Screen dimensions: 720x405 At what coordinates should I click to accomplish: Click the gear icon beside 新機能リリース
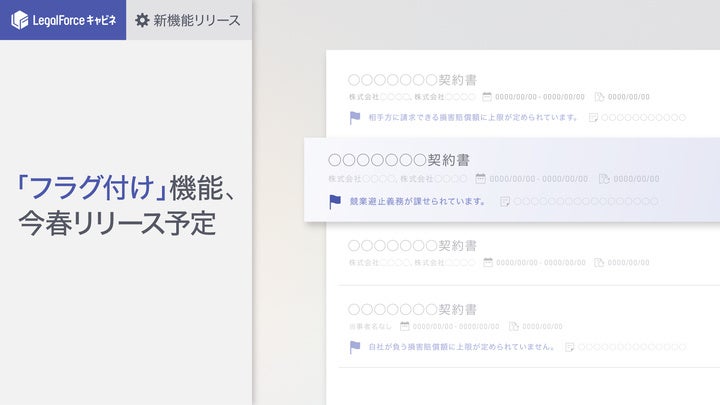click(x=142, y=20)
